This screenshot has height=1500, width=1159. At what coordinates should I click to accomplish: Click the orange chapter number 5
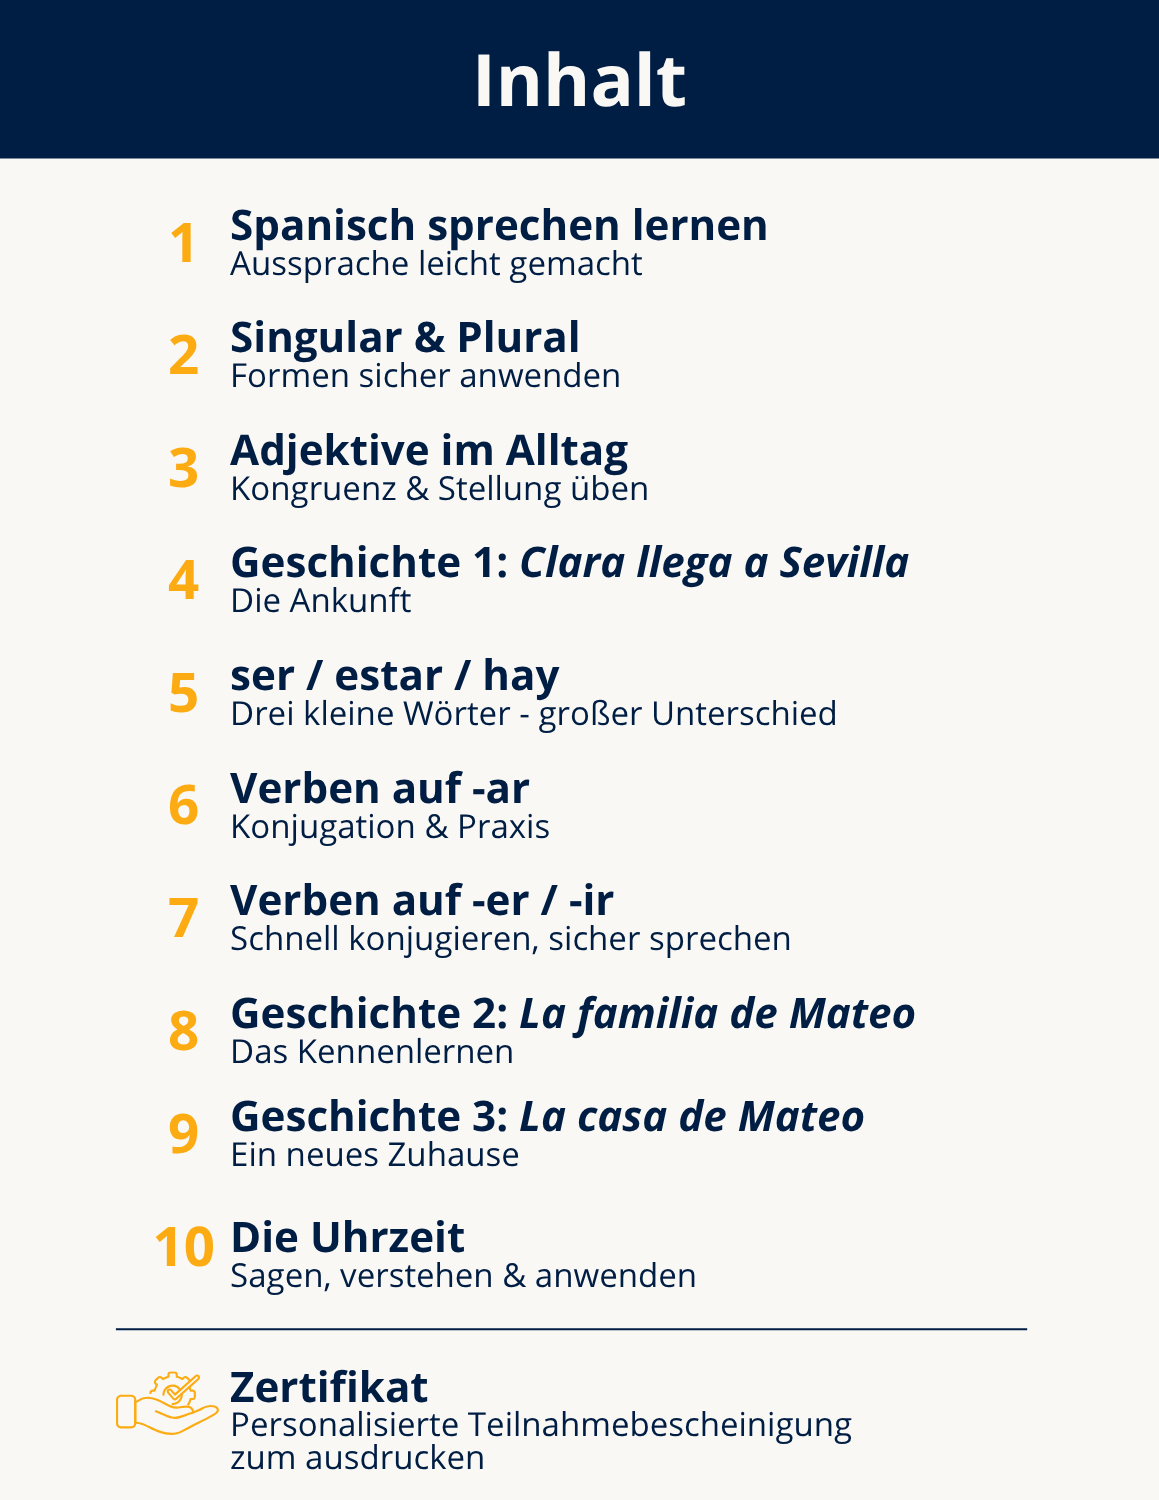tap(183, 694)
